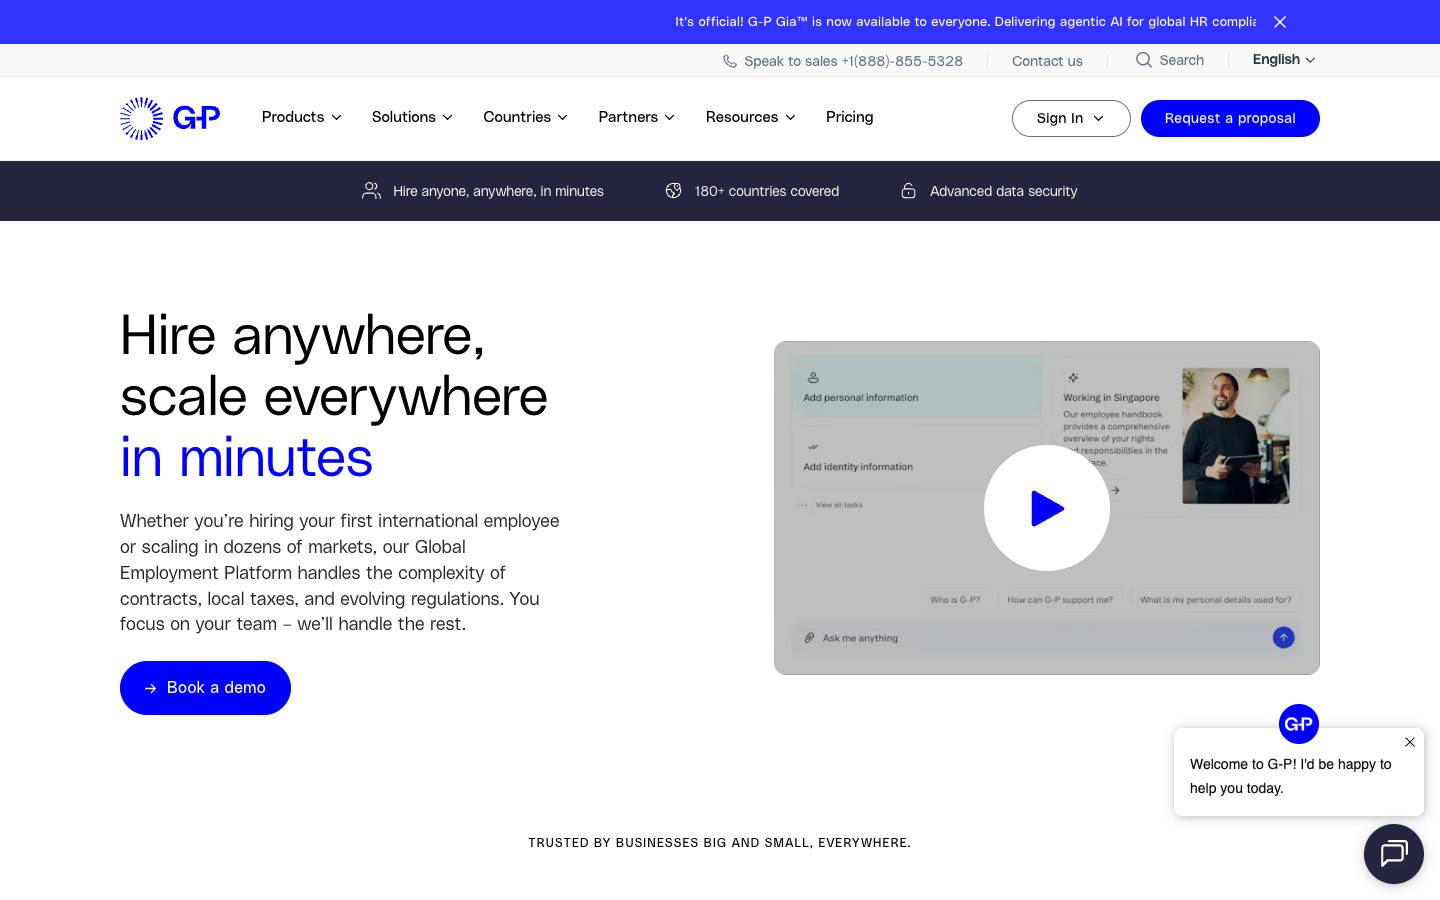Click the 'Who is G-P?' suggestion chip
Viewport: 1440px width, 900px height.
coord(955,600)
